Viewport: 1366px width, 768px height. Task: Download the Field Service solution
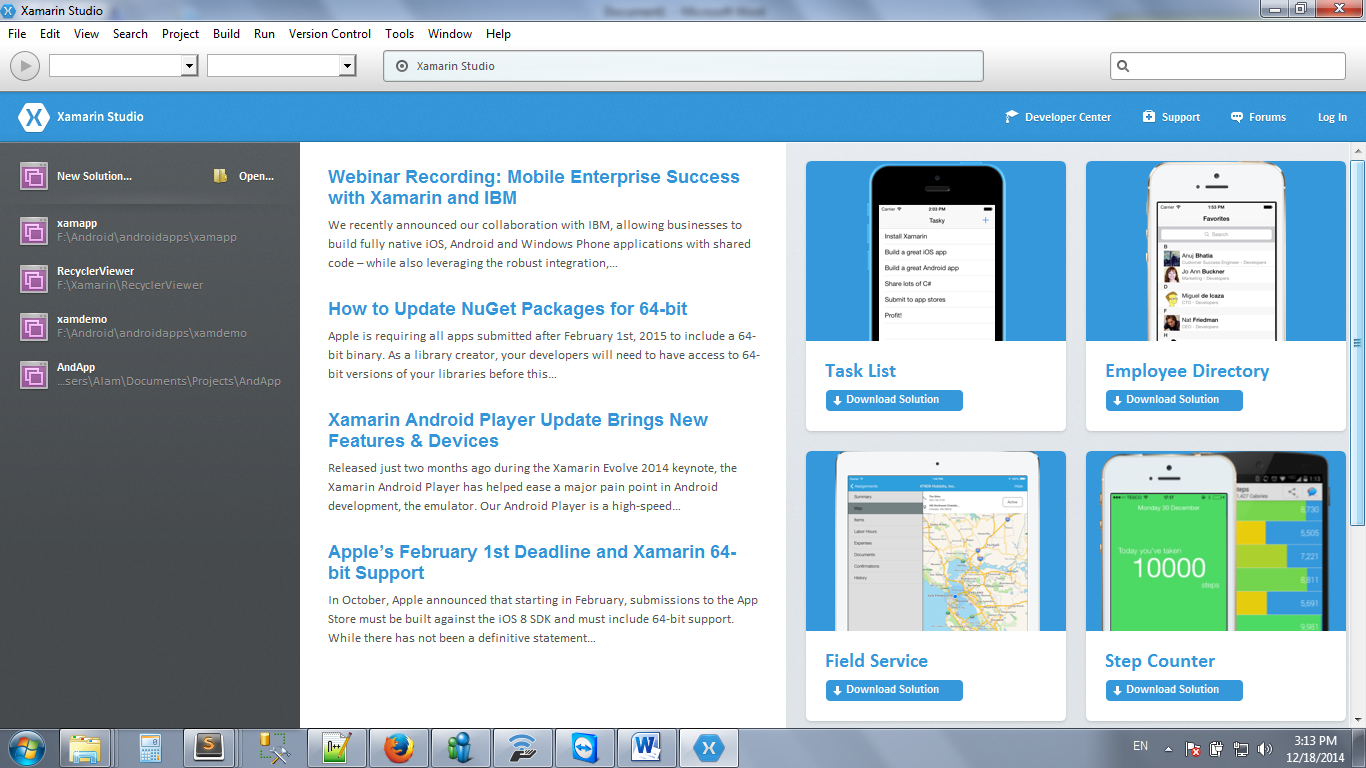coord(894,690)
